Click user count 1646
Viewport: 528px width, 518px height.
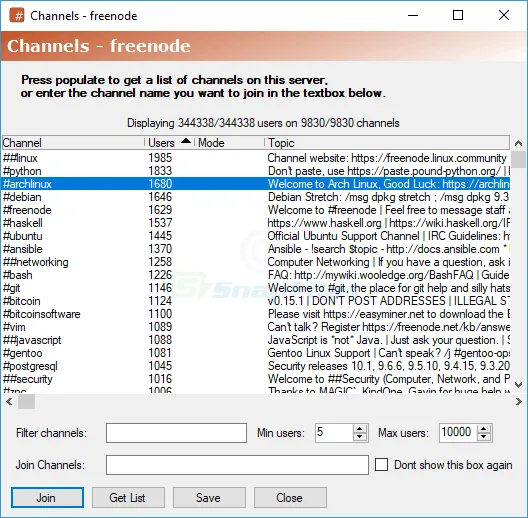(x=160, y=197)
